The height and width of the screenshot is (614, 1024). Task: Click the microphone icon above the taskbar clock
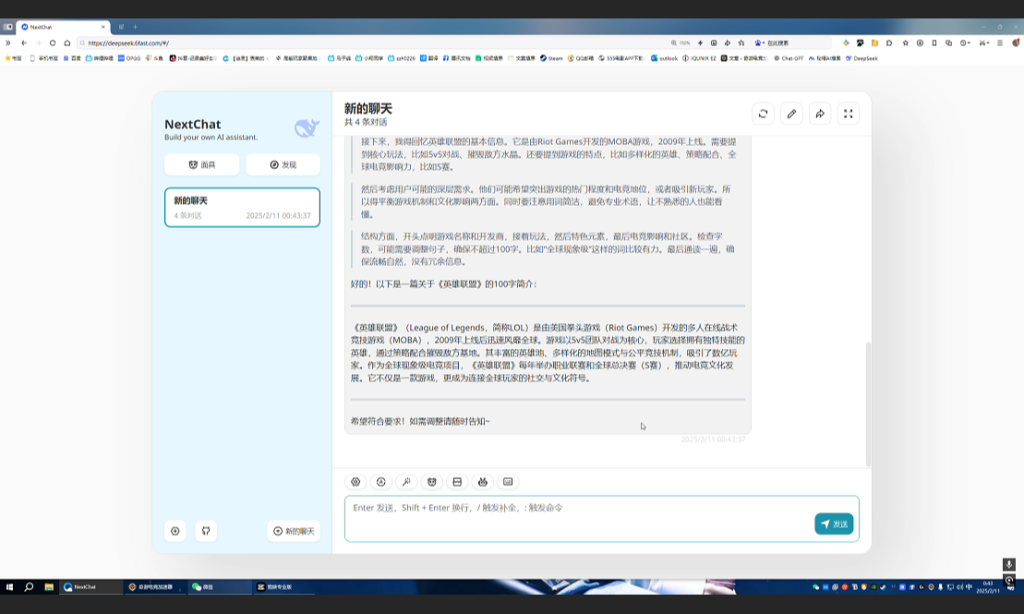1009,564
